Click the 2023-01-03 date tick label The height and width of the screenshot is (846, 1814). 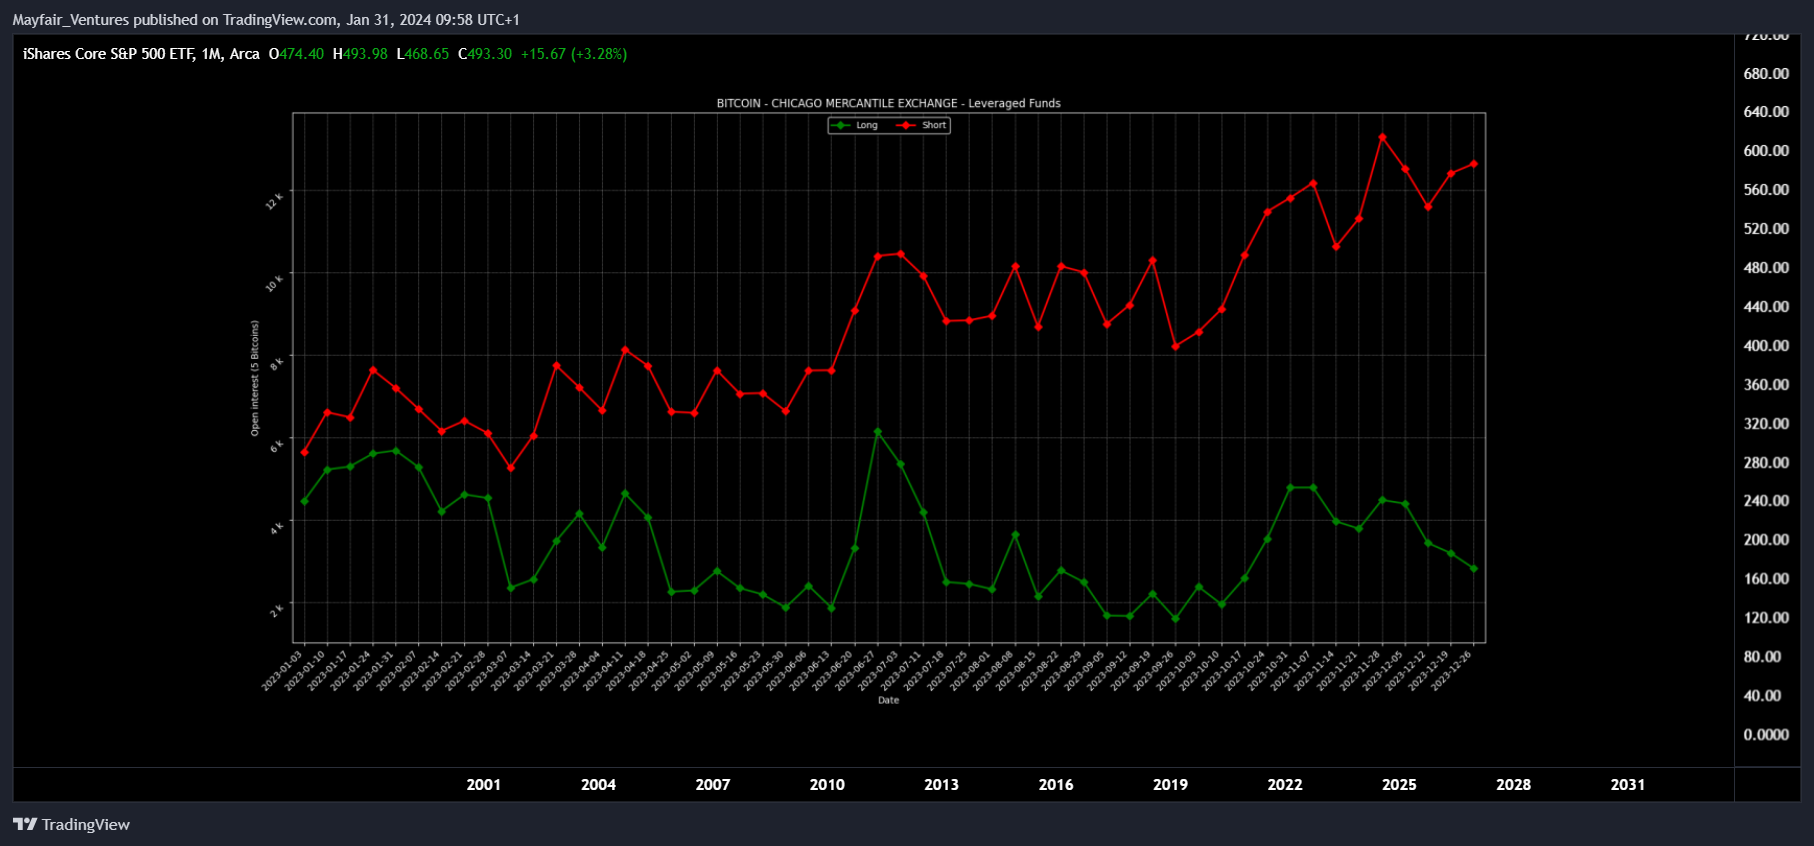click(x=282, y=669)
